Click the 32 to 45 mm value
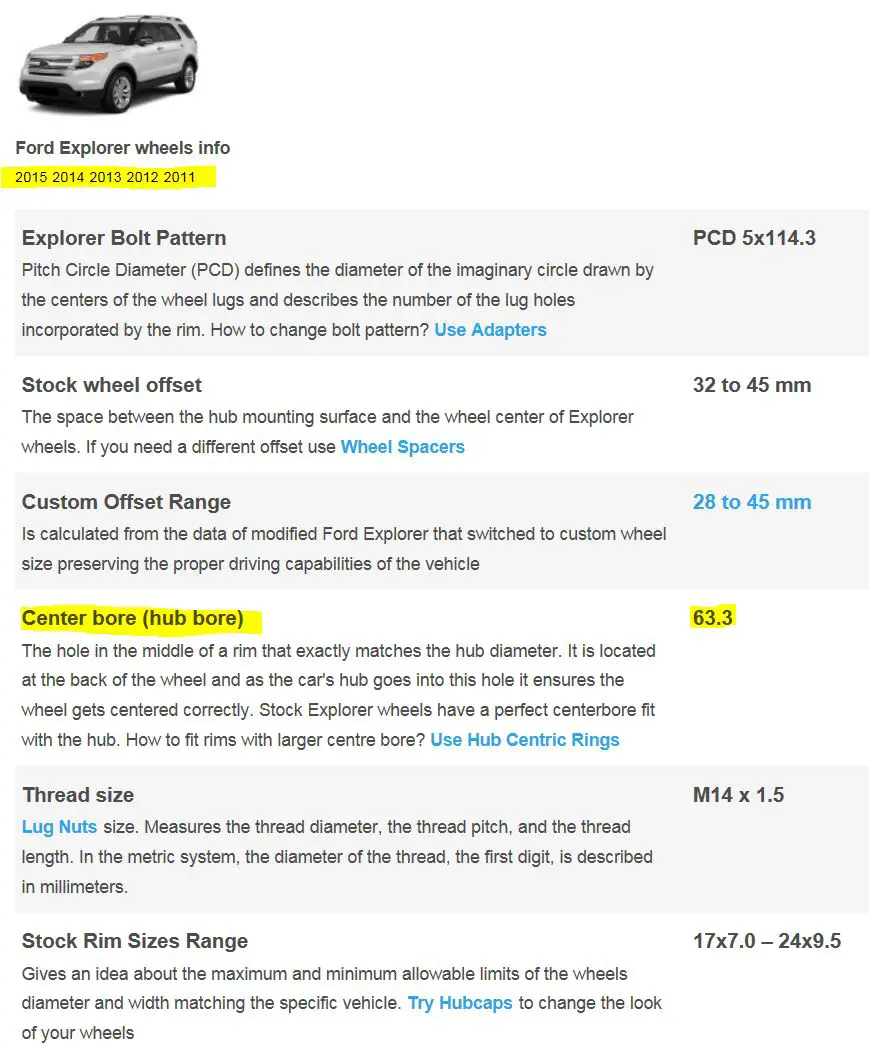Viewport: 869px width, 1047px height. (x=751, y=385)
